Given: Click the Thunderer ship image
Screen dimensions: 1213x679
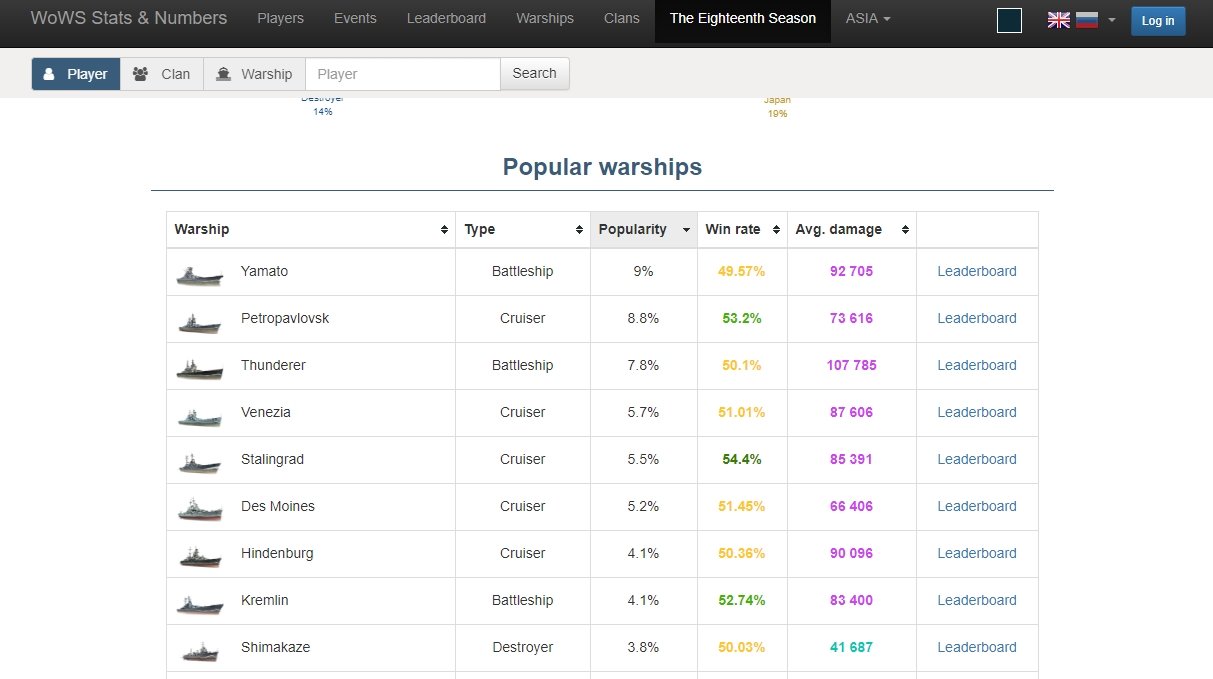Looking at the screenshot, I should click(200, 368).
